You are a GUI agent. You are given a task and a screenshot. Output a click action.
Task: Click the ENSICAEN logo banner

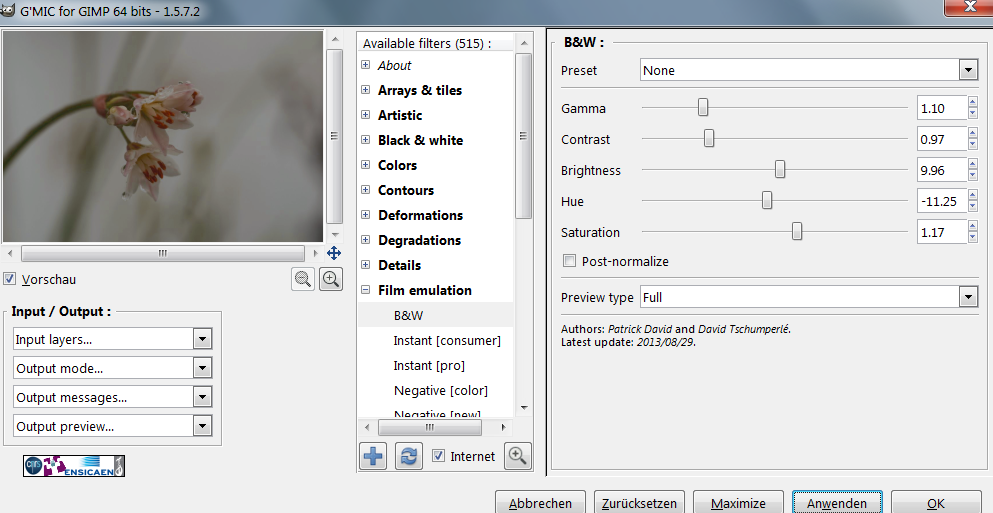(x=74, y=466)
